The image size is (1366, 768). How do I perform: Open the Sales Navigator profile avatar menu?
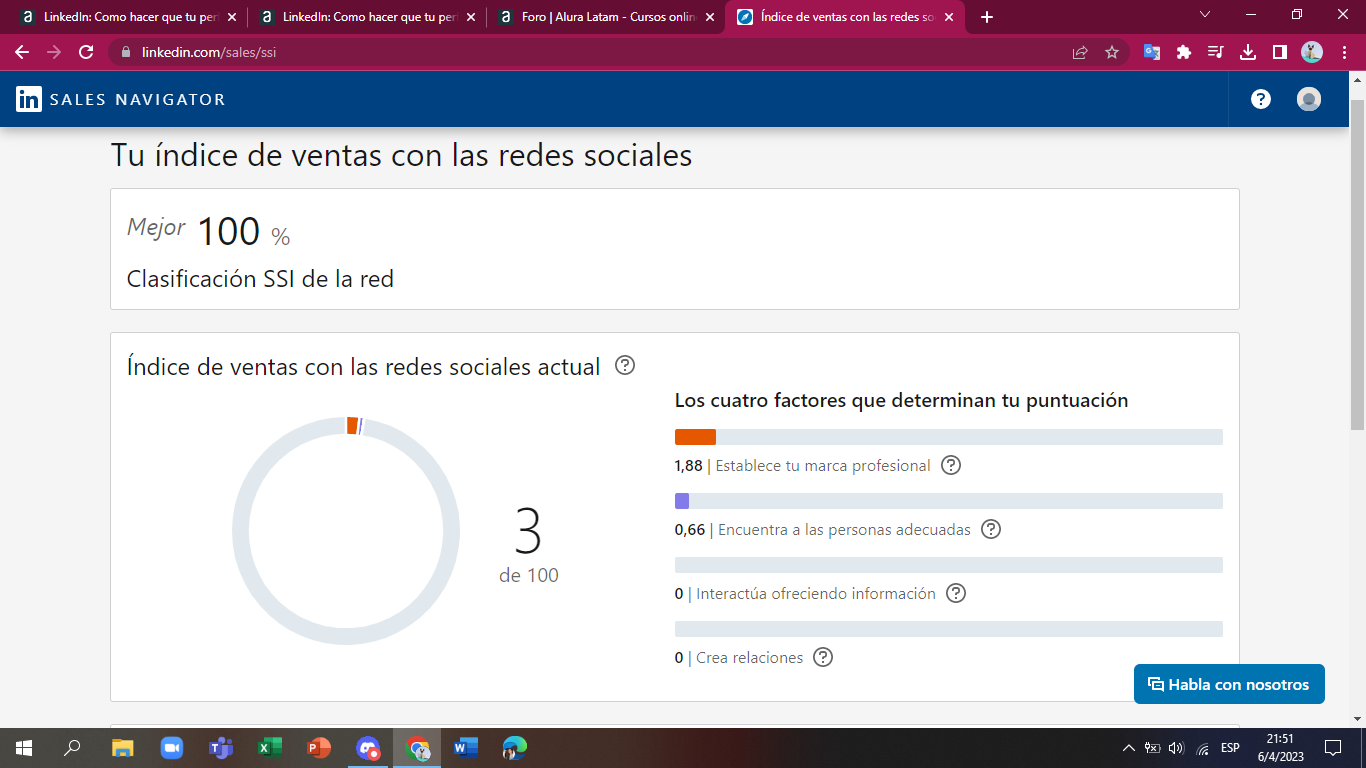click(x=1309, y=99)
